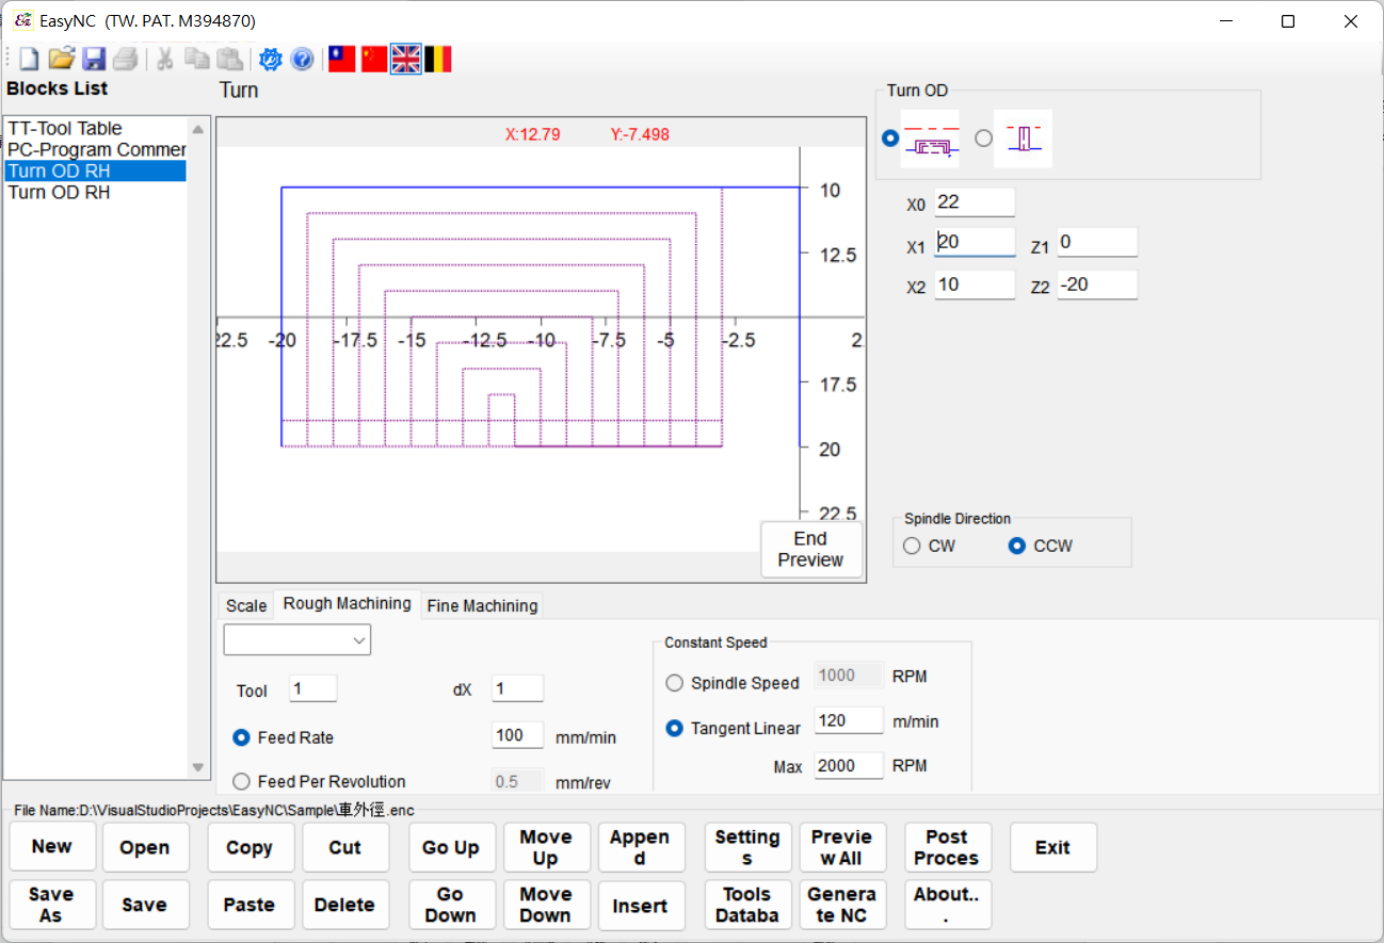Click the Save button at the bottom
The width and height of the screenshot is (1384, 944).
[145, 905]
